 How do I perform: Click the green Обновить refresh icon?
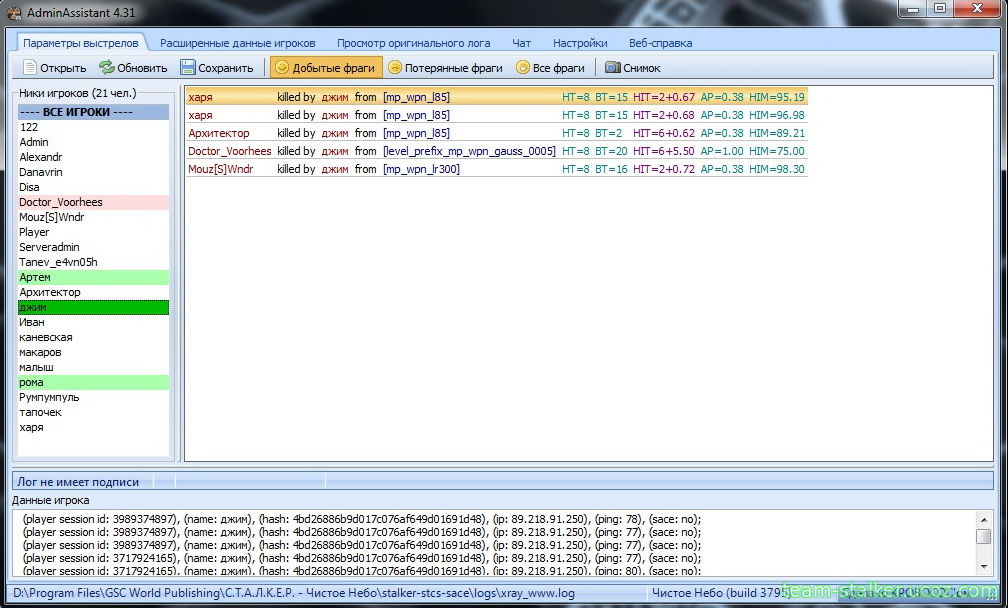106,67
